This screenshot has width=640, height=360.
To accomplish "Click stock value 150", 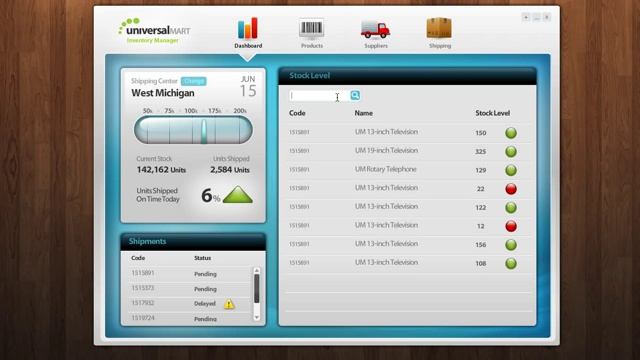I will (x=481, y=133).
